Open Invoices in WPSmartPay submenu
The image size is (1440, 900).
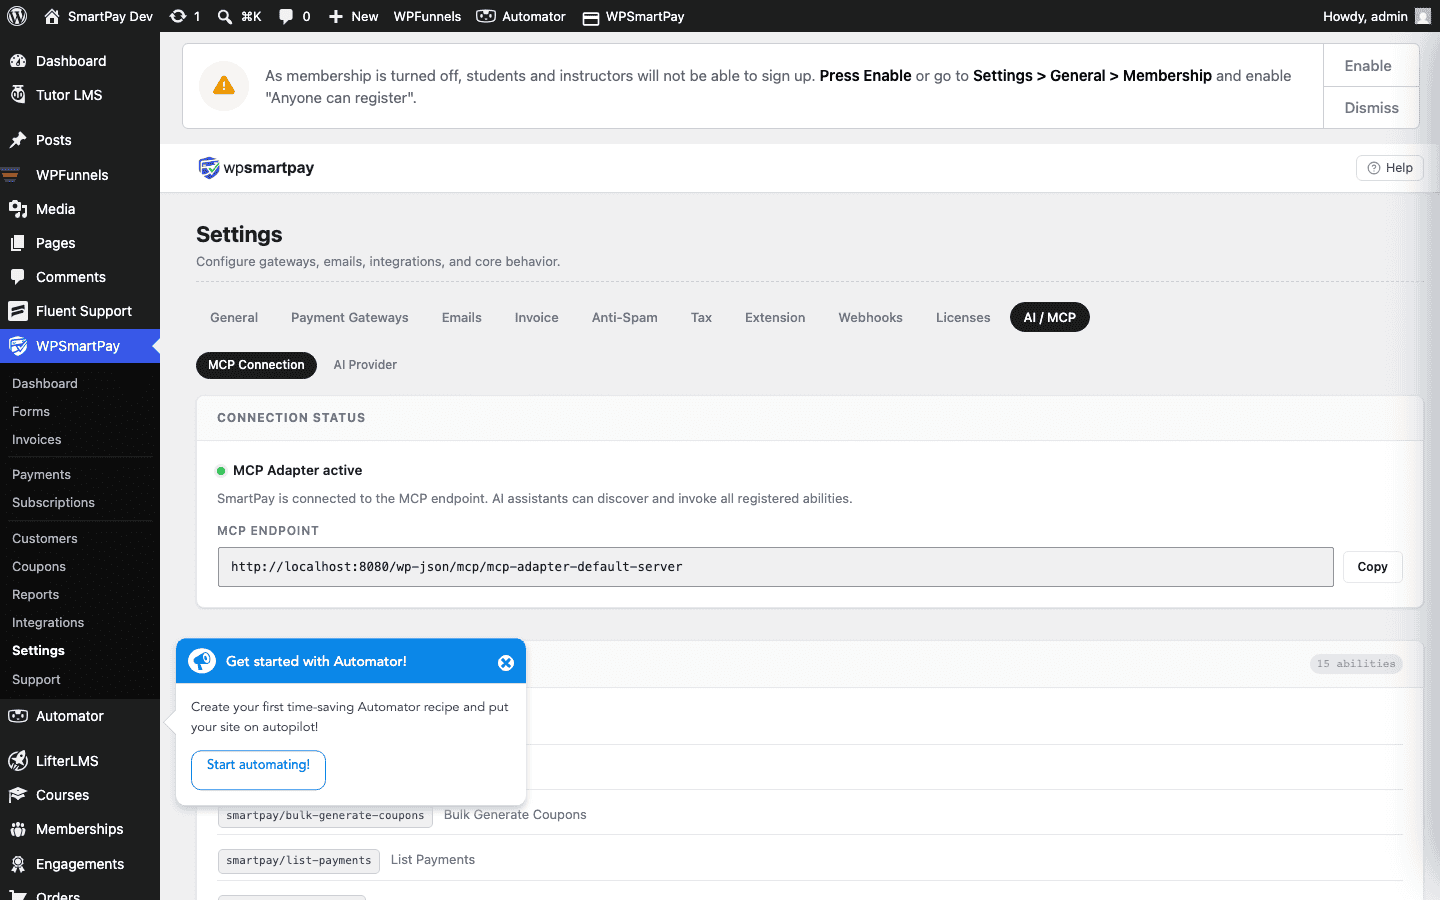(37, 440)
